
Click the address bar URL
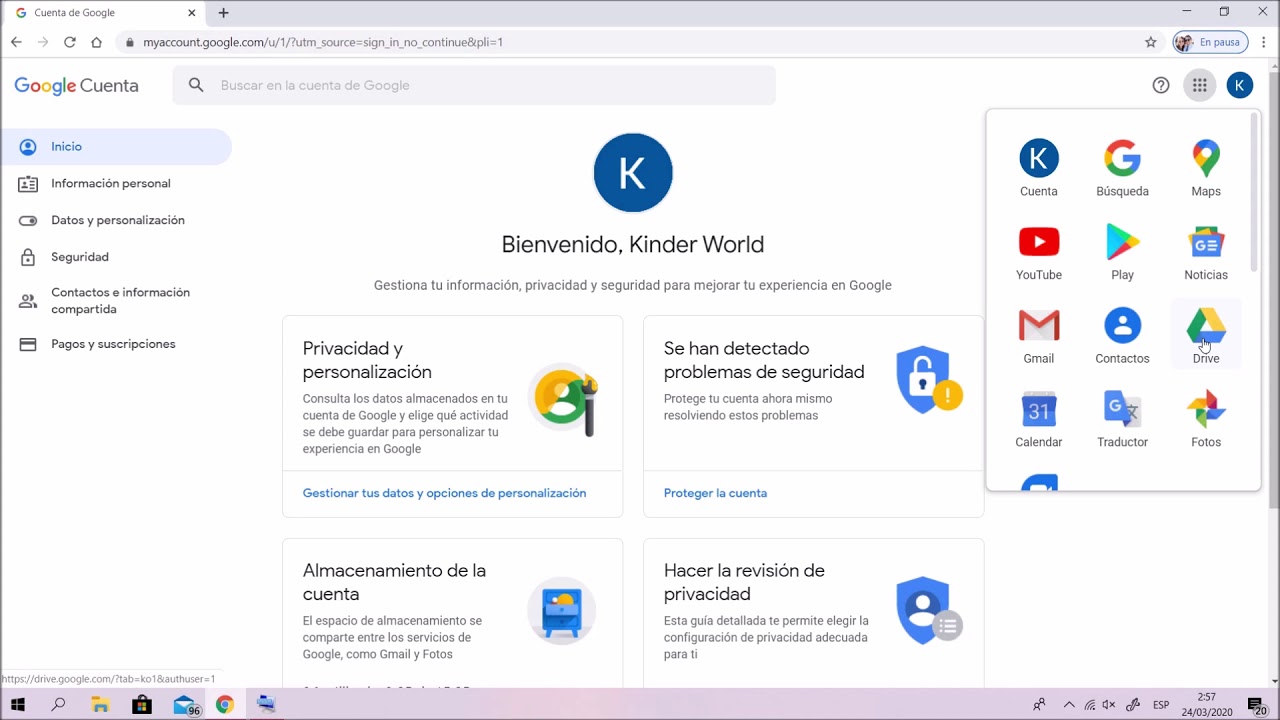(x=323, y=42)
